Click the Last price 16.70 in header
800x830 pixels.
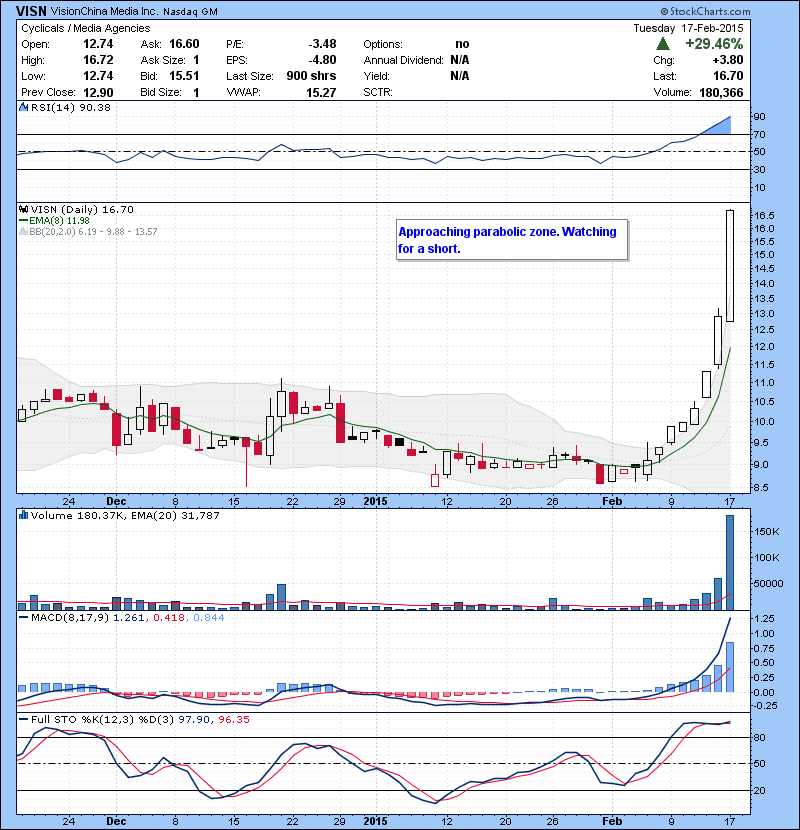(x=728, y=76)
